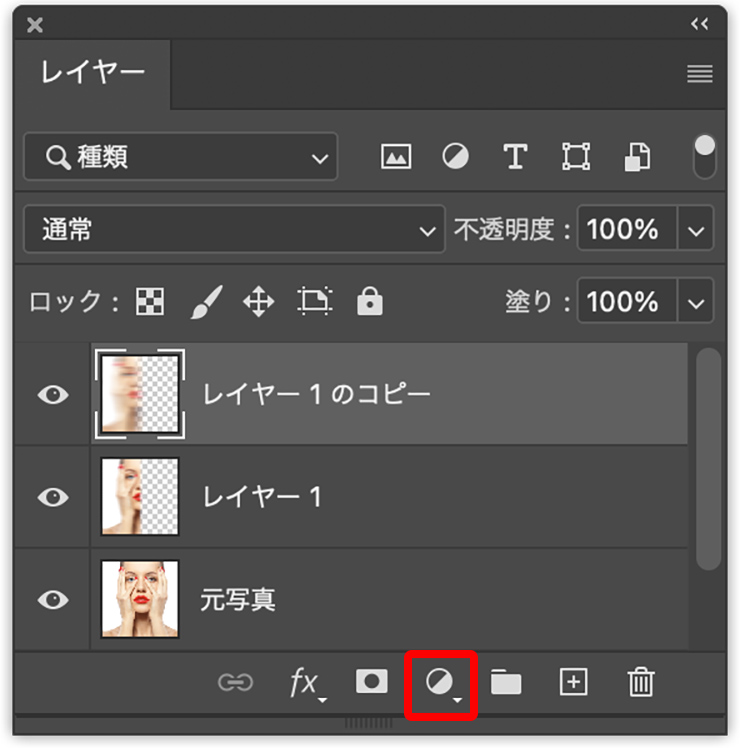The image size is (740, 753).
Task: Click the pixel layer filter icon
Action: tap(397, 157)
